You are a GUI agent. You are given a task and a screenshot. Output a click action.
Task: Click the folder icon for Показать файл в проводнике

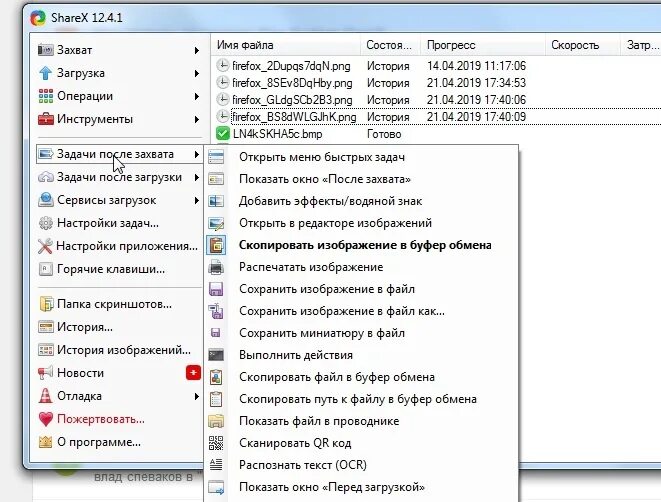coord(216,421)
